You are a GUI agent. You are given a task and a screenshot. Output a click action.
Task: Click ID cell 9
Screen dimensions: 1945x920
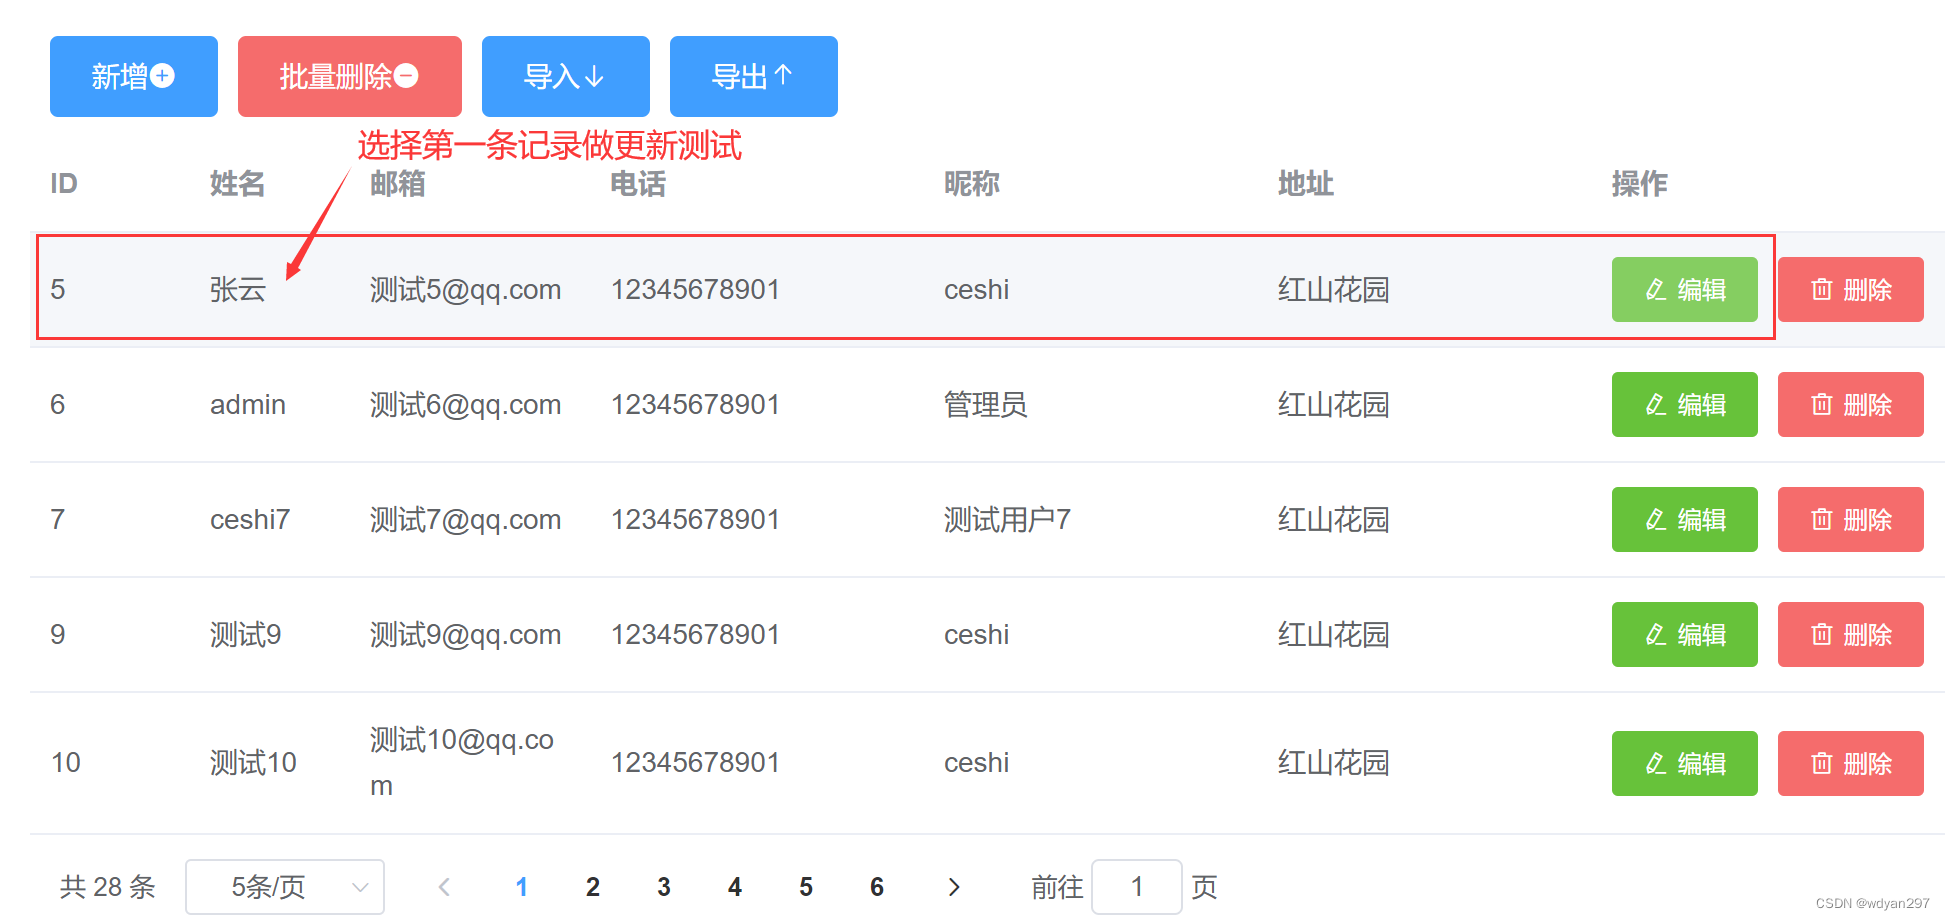click(x=58, y=635)
